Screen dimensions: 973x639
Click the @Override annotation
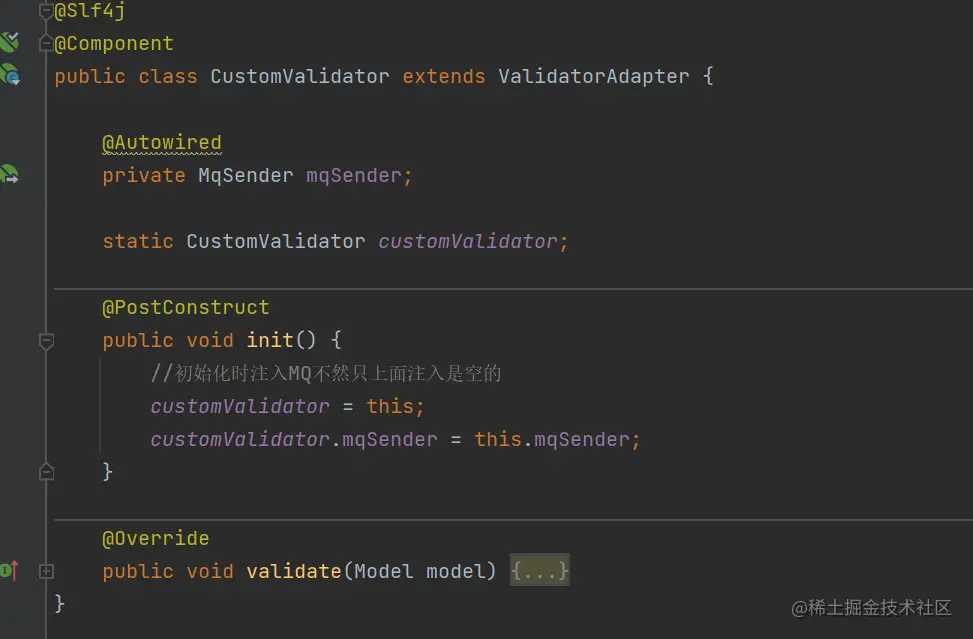156,538
